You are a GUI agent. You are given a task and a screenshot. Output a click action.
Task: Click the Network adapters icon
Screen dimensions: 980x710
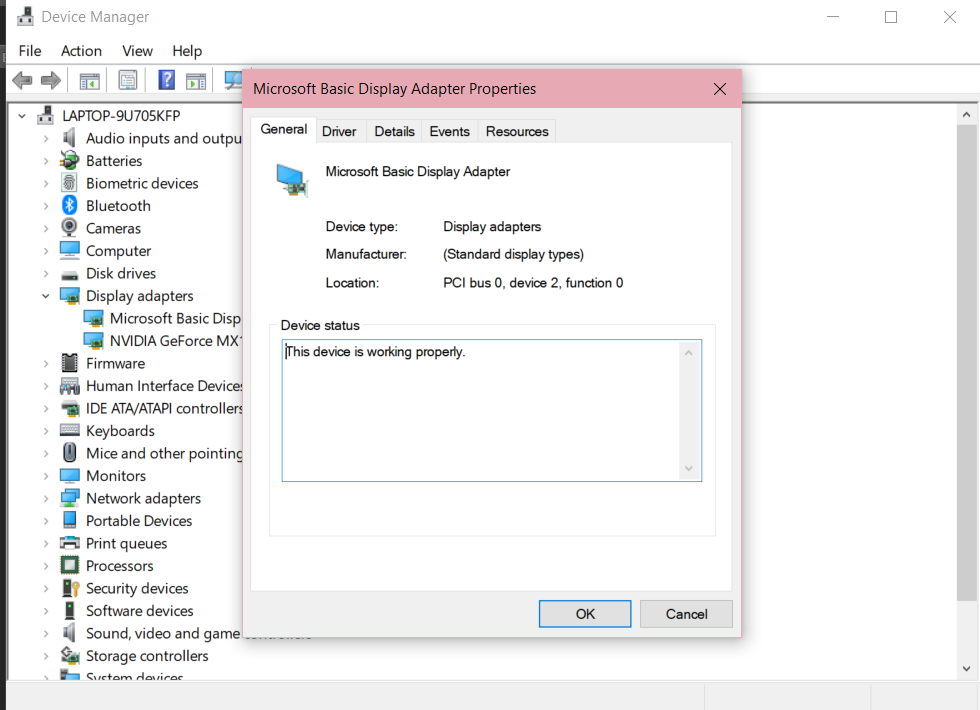(x=69, y=498)
